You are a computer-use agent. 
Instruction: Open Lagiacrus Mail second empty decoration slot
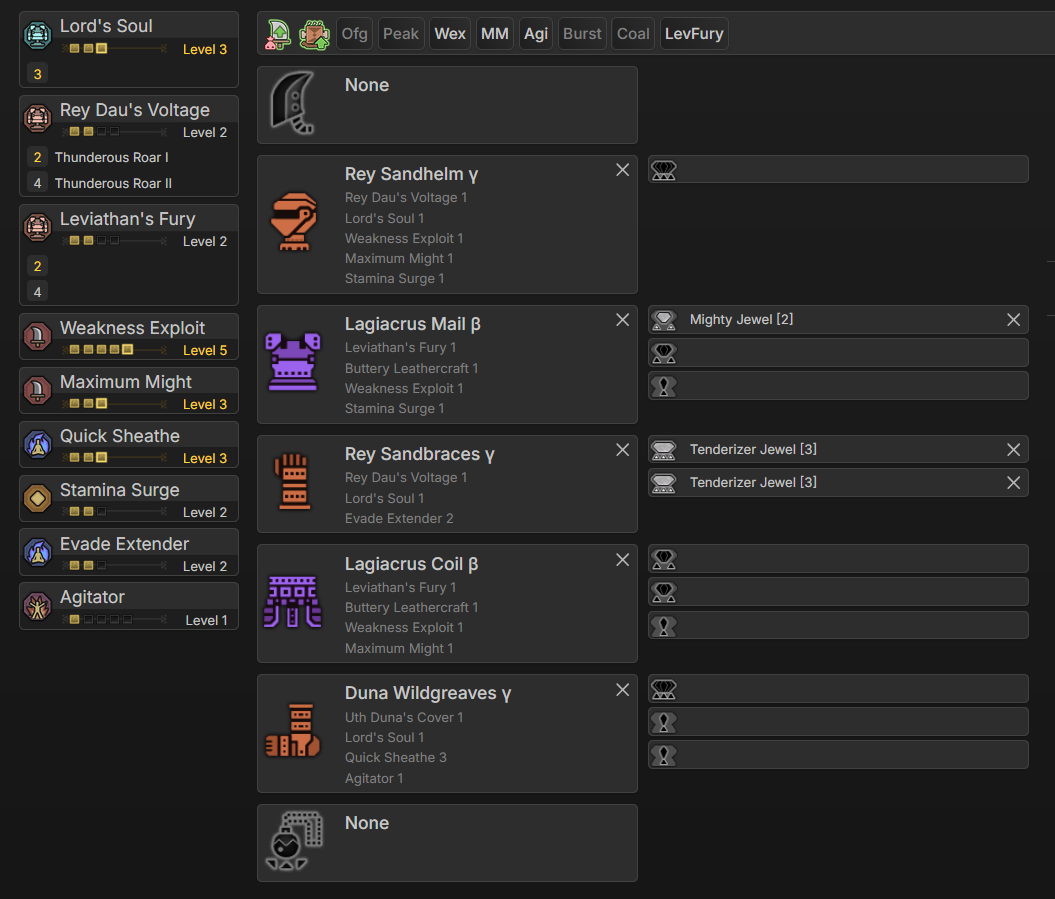click(x=838, y=353)
